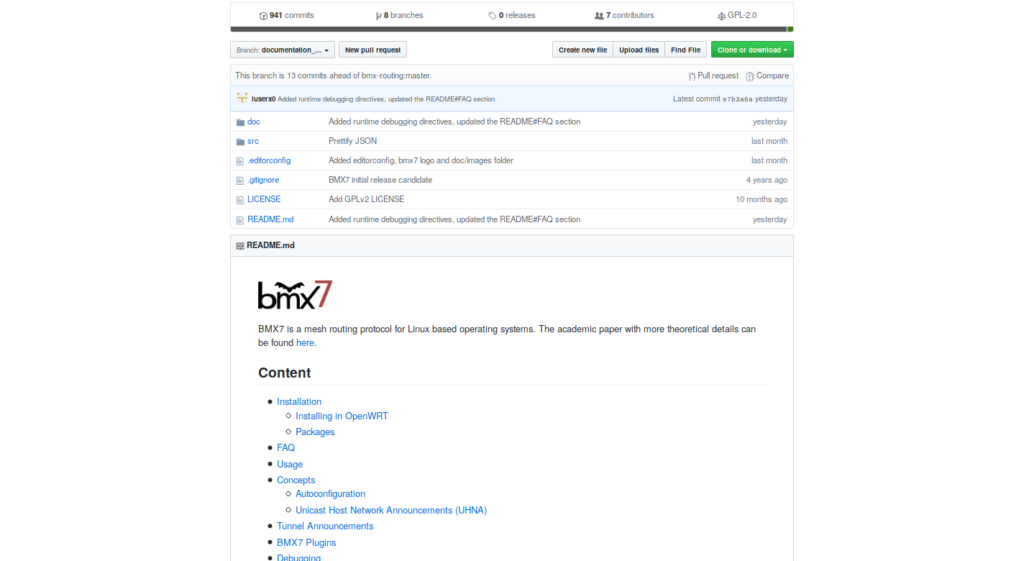Open the Branch documentation dropdown
This screenshot has height=561, width=1024.
tap(282, 50)
